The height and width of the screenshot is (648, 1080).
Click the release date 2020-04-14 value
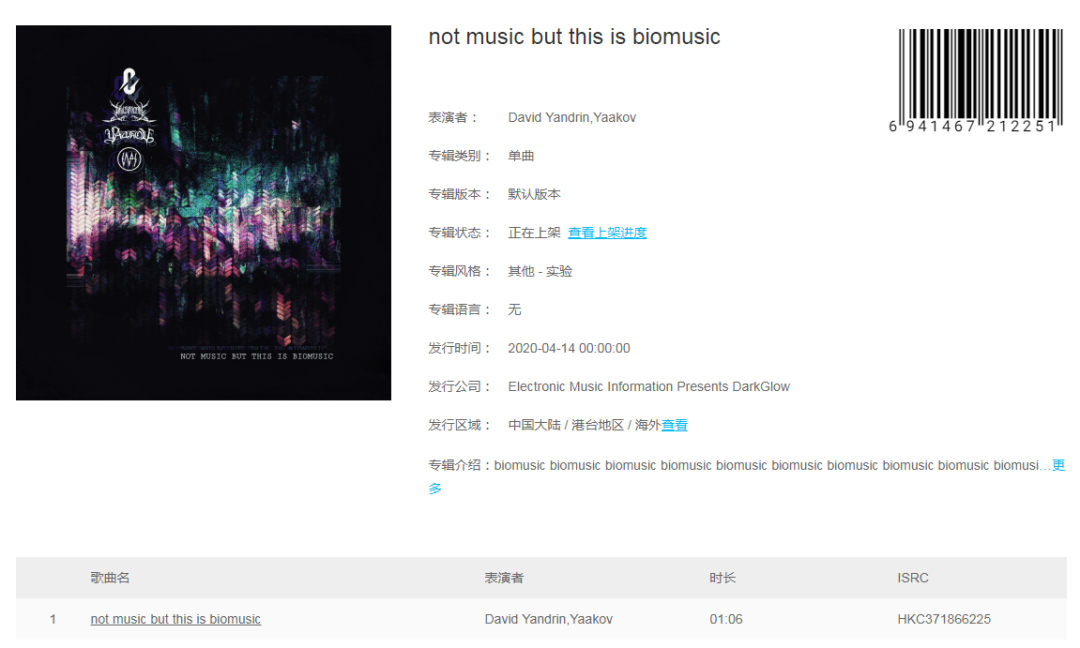pos(569,348)
